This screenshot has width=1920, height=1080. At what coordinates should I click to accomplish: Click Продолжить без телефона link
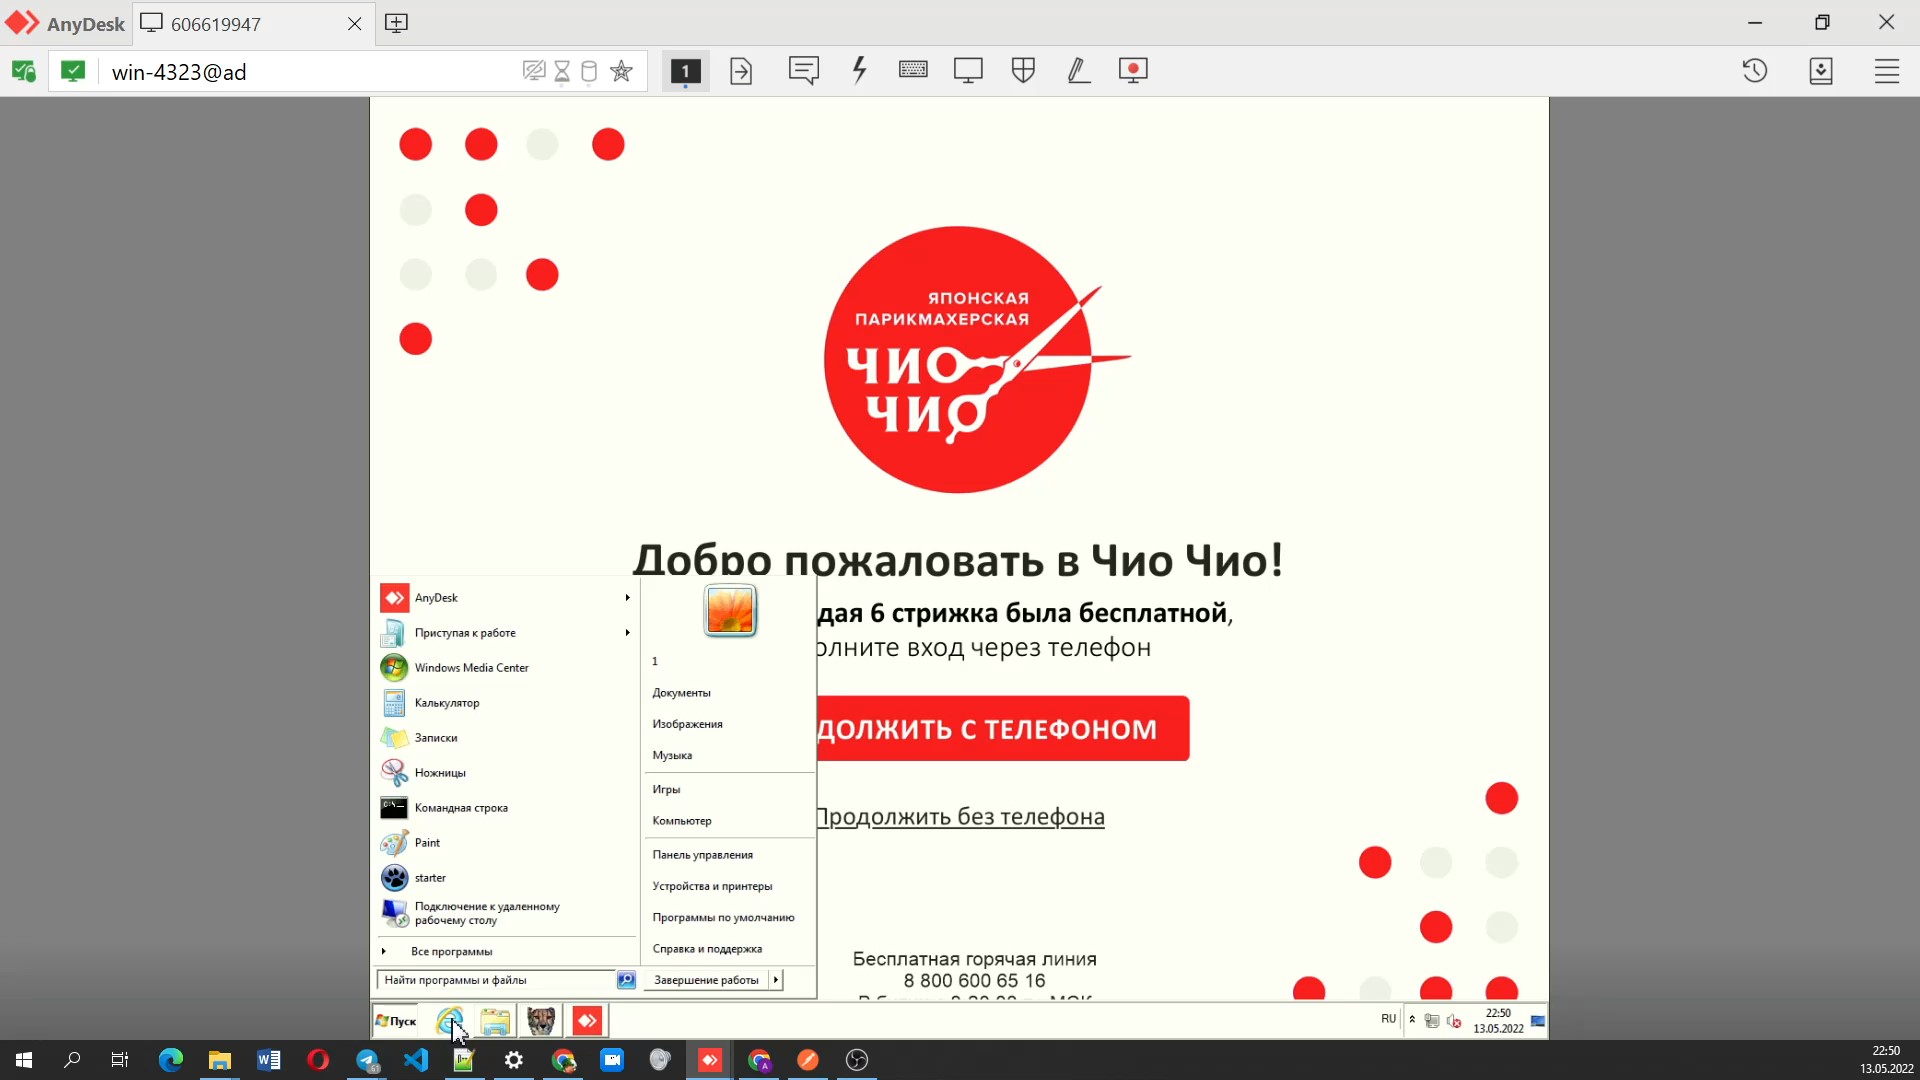(x=960, y=817)
